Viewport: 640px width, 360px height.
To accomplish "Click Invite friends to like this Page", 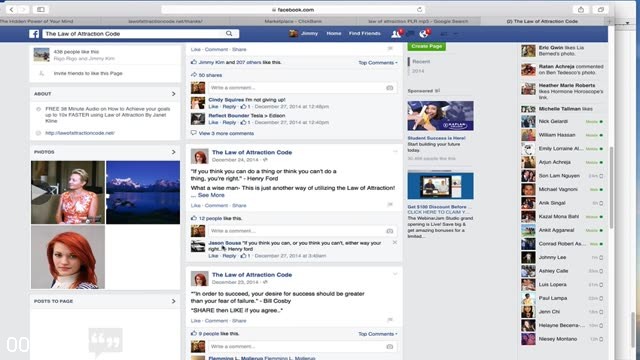I will coord(88,73).
